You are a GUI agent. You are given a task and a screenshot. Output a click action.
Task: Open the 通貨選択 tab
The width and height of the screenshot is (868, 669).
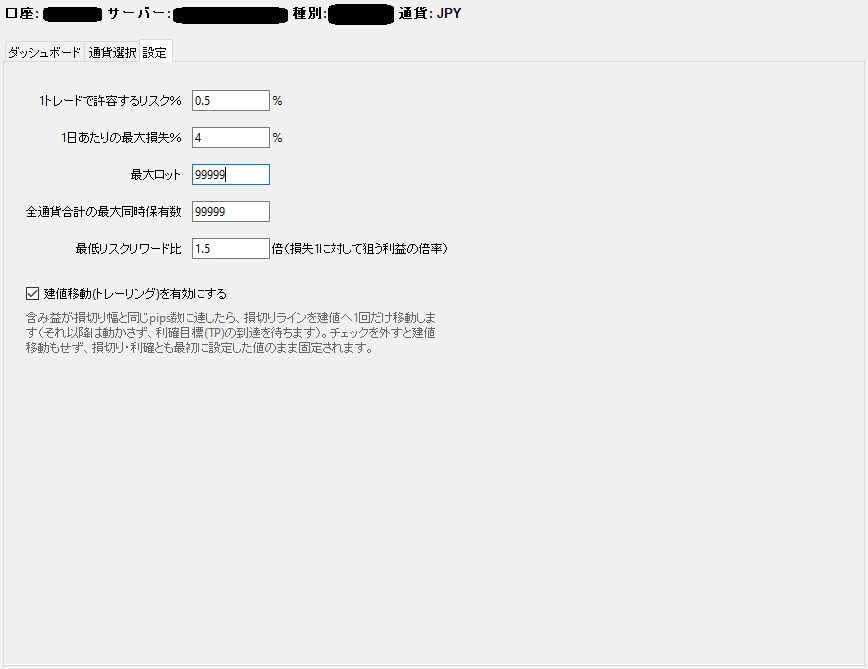pyautogui.click(x=112, y=53)
